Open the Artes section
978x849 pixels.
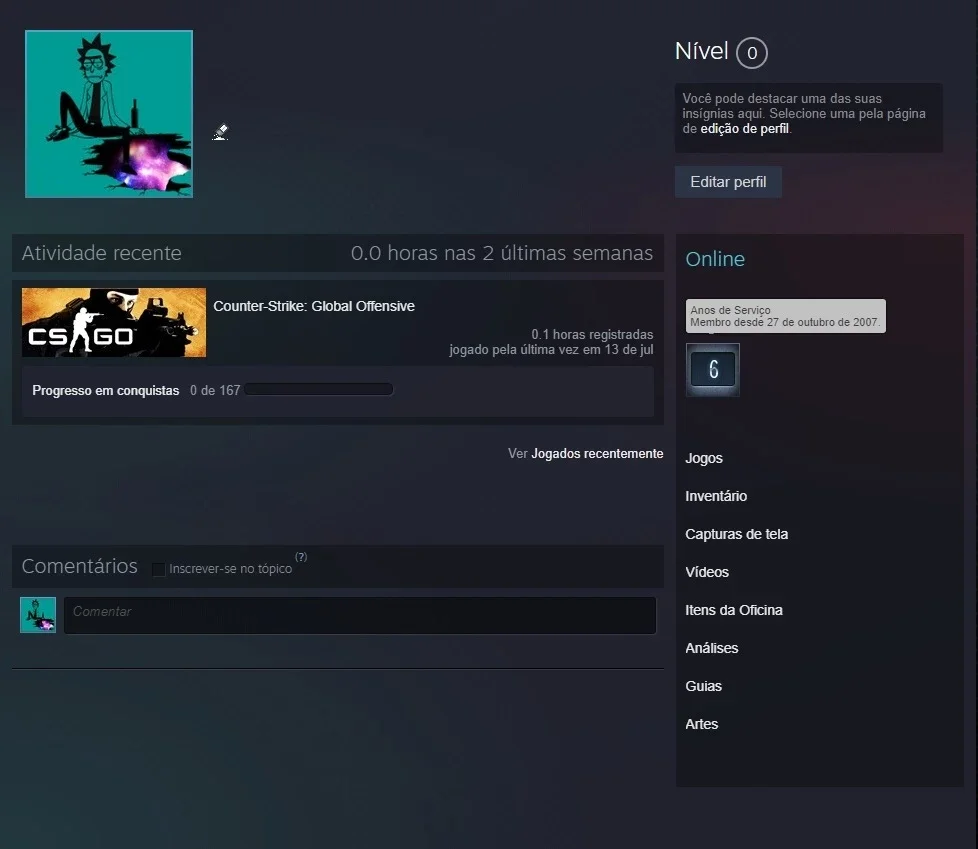(x=702, y=724)
